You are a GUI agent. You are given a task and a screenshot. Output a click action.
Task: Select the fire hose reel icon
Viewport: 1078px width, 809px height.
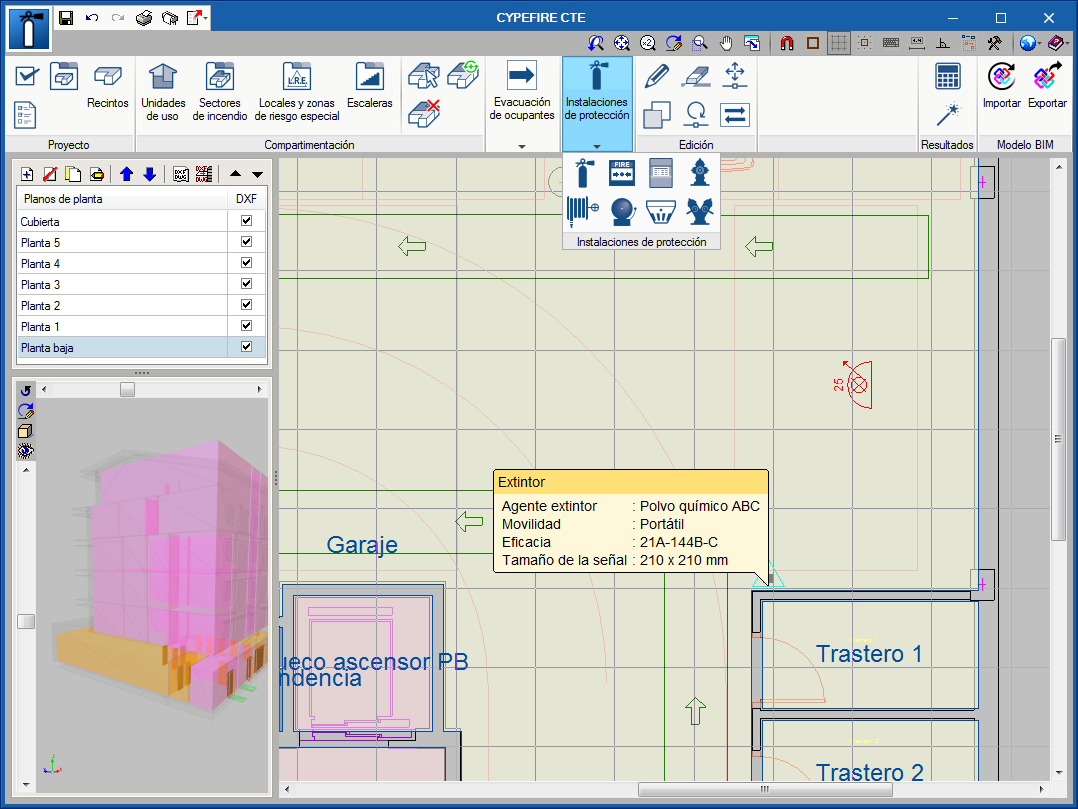(582, 210)
